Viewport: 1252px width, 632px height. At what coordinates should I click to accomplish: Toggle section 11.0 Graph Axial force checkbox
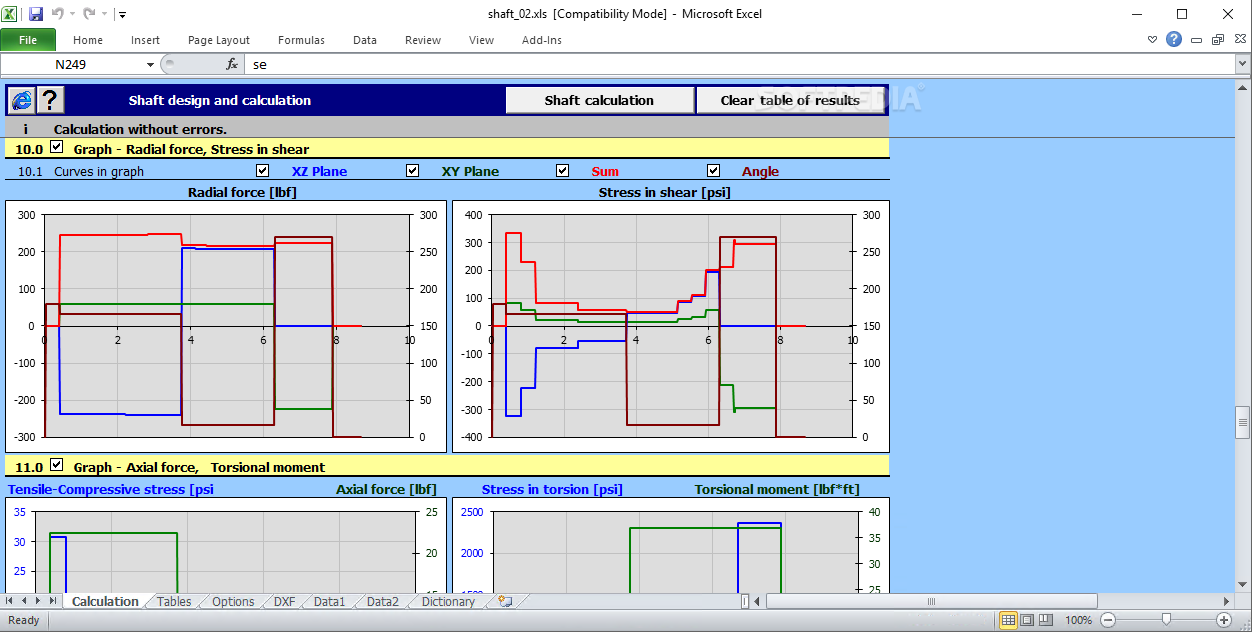coord(56,465)
